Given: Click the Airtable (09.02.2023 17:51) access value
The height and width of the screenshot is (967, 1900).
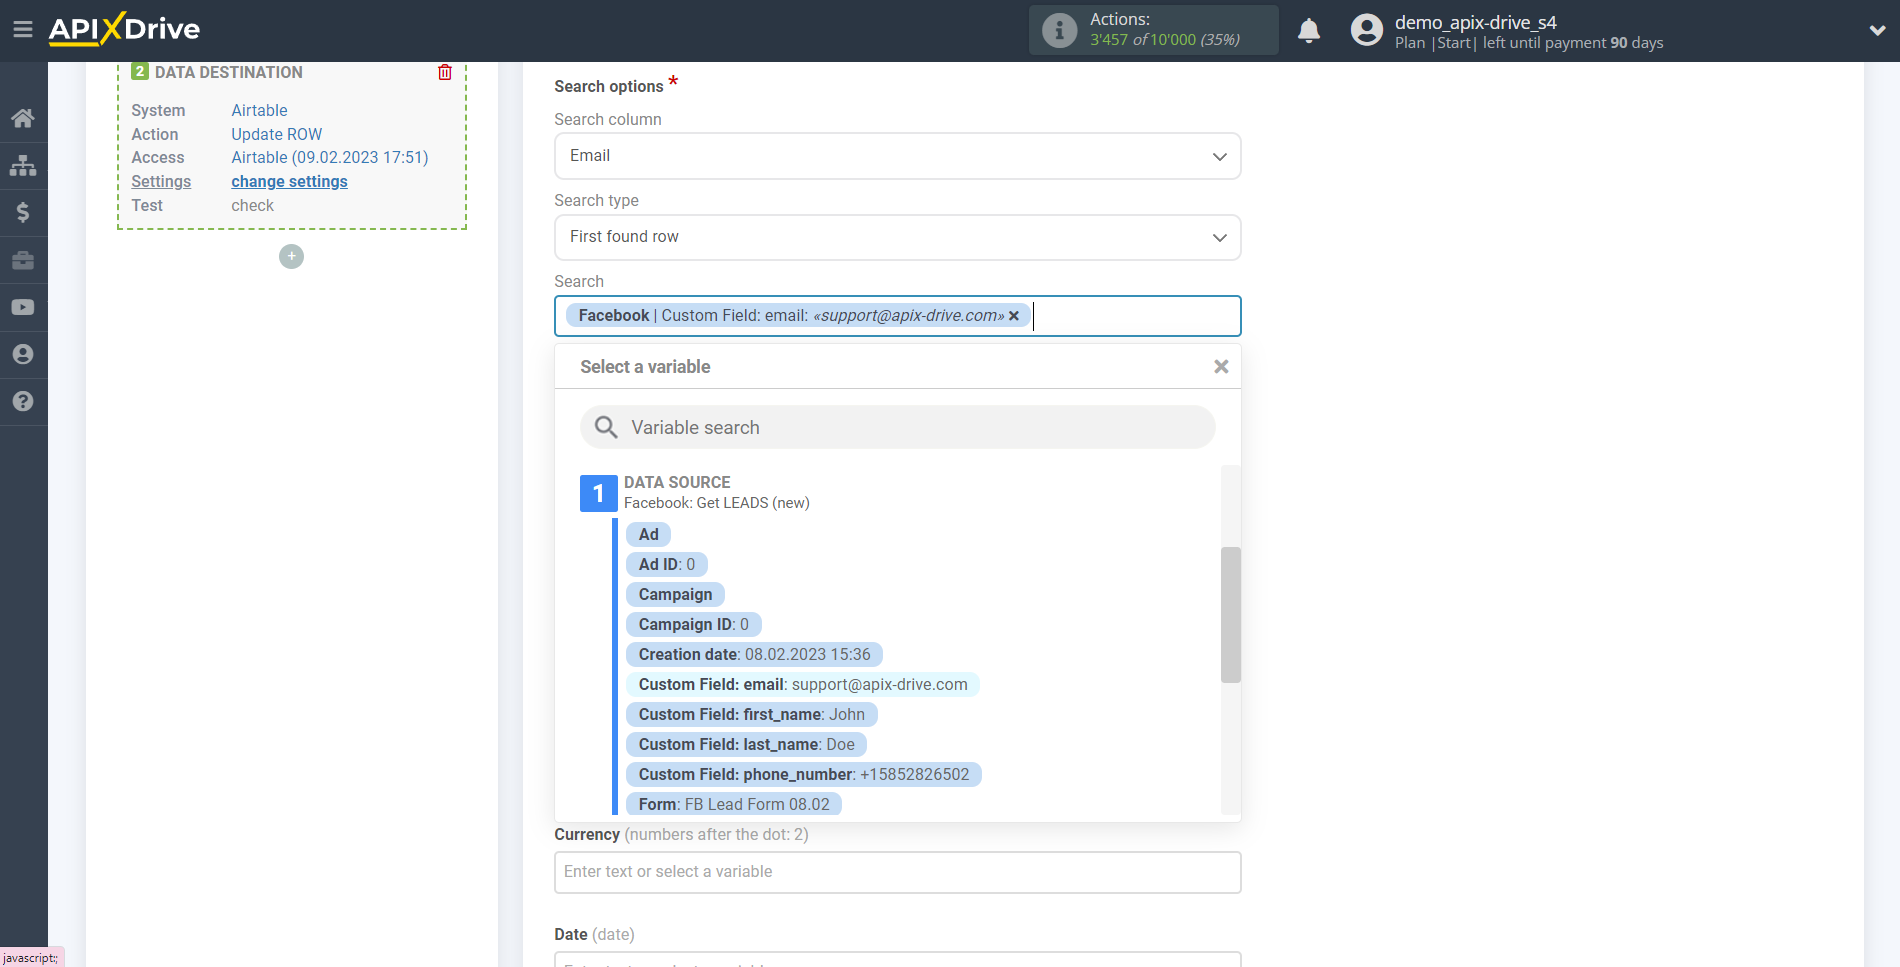Looking at the screenshot, I should pyautogui.click(x=329, y=157).
